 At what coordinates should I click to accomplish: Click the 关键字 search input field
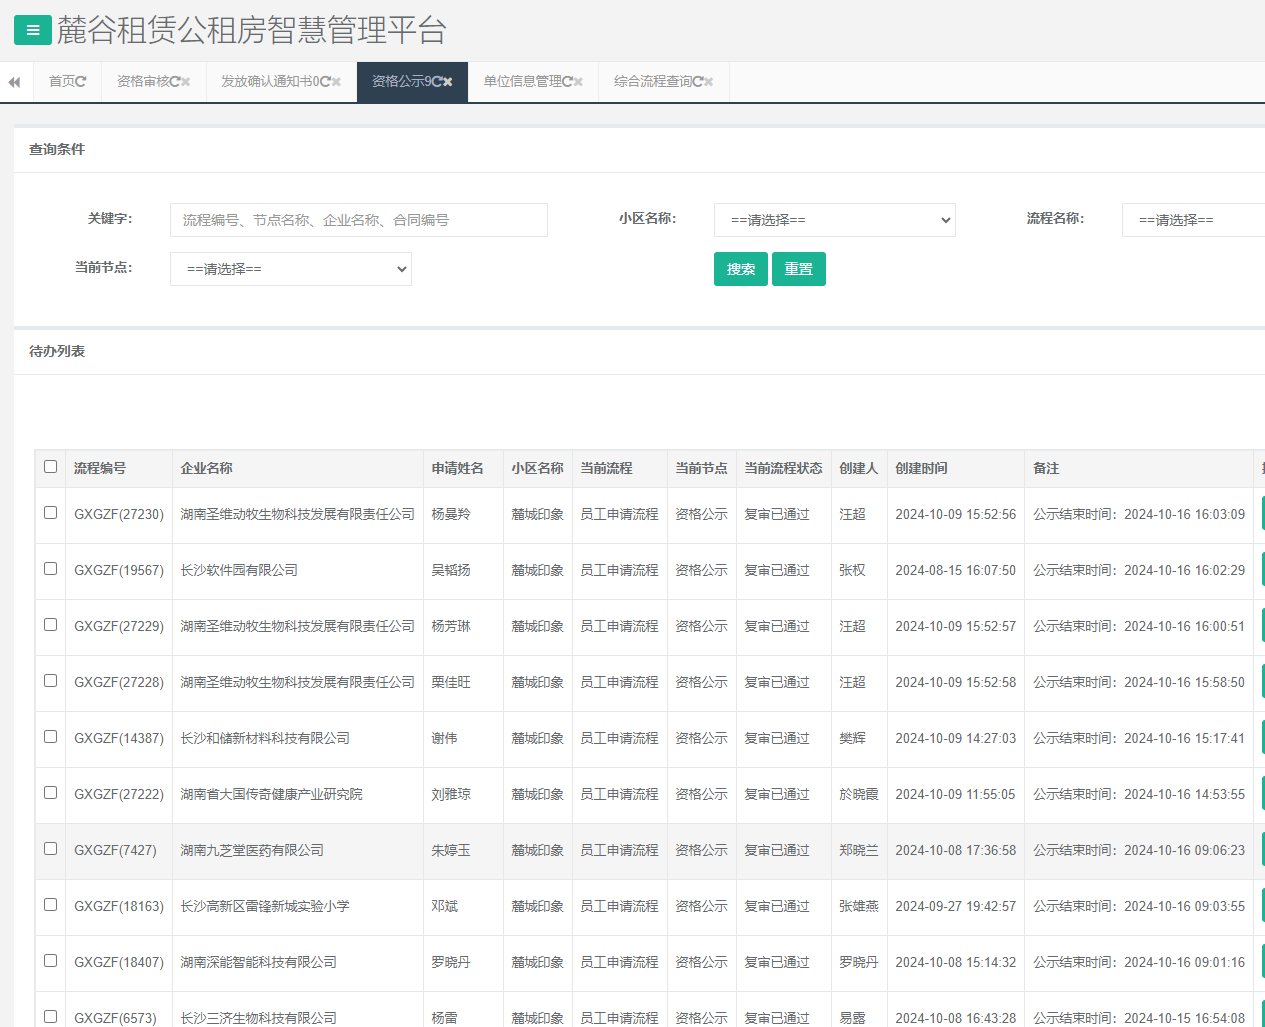click(x=358, y=220)
